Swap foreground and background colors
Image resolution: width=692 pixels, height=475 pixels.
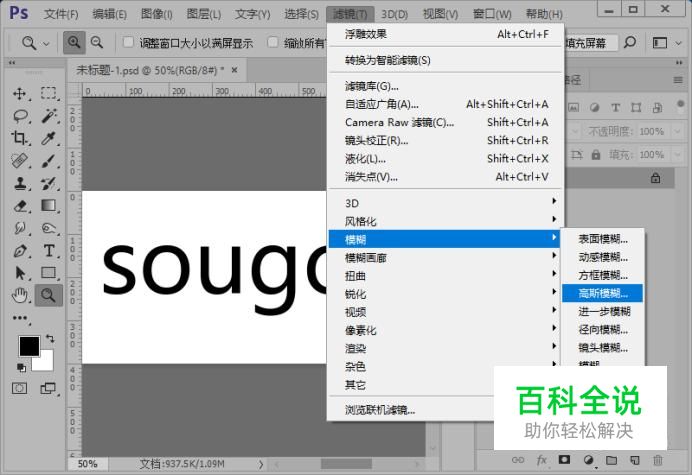pyautogui.click(x=50, y=339)
